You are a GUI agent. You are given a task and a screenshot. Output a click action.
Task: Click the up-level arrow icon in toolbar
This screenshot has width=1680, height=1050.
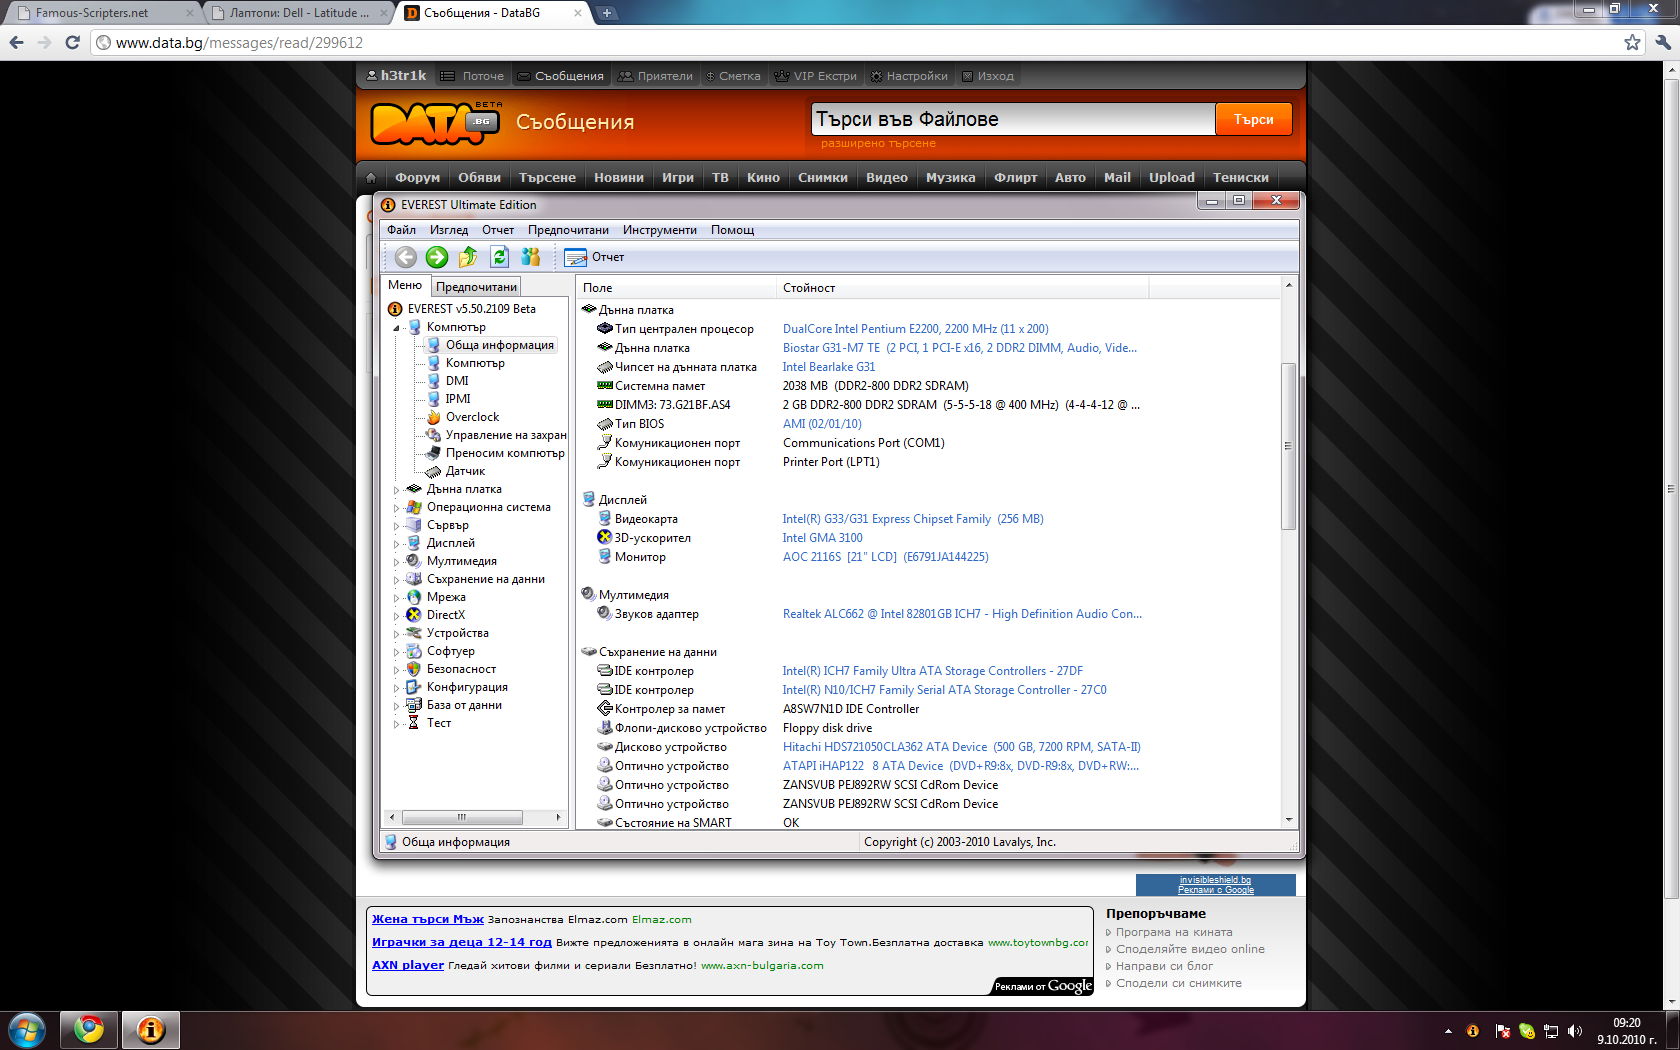[468, 257]
